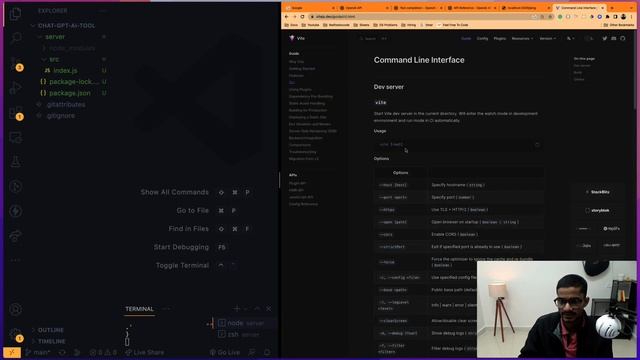Click the synchronize changes icon in status bar
Viewport: 640px width, 360px height.
click(x=62, y=352)
